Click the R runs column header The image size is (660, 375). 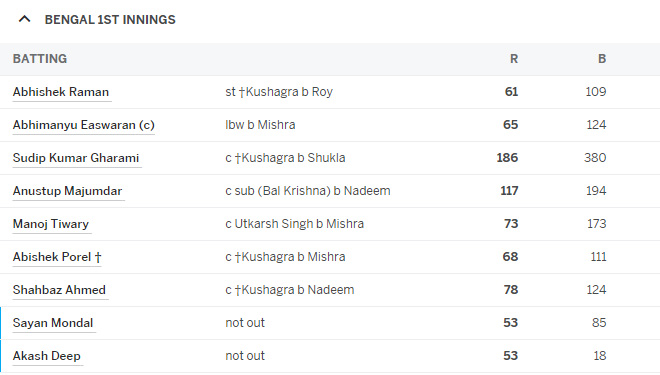tap(514, 59)
